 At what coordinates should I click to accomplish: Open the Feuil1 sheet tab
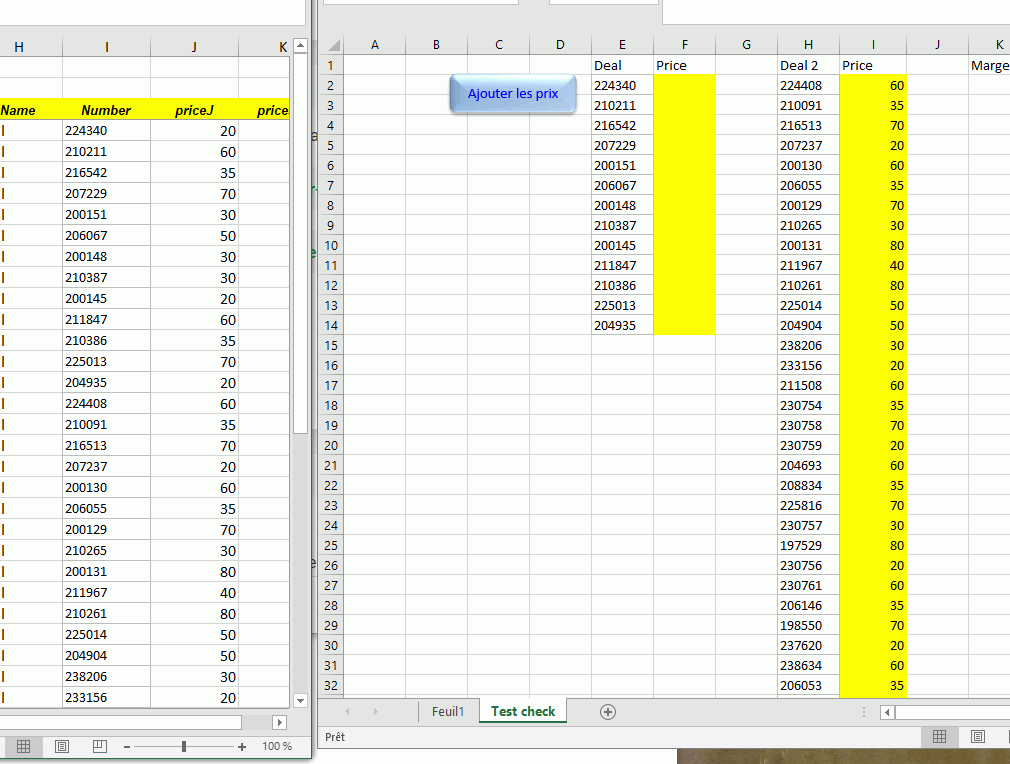[448, 712]
